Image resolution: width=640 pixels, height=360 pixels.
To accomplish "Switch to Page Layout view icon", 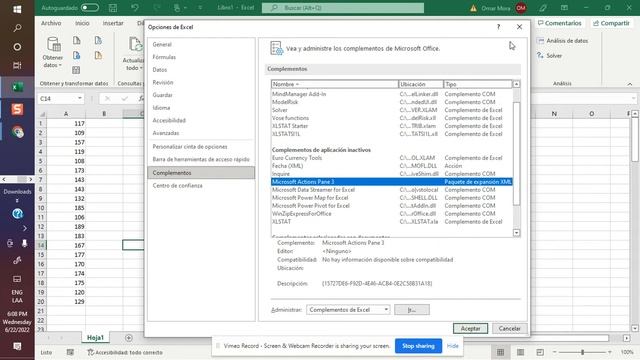I will pyautogui.click(x=520, y=352).
